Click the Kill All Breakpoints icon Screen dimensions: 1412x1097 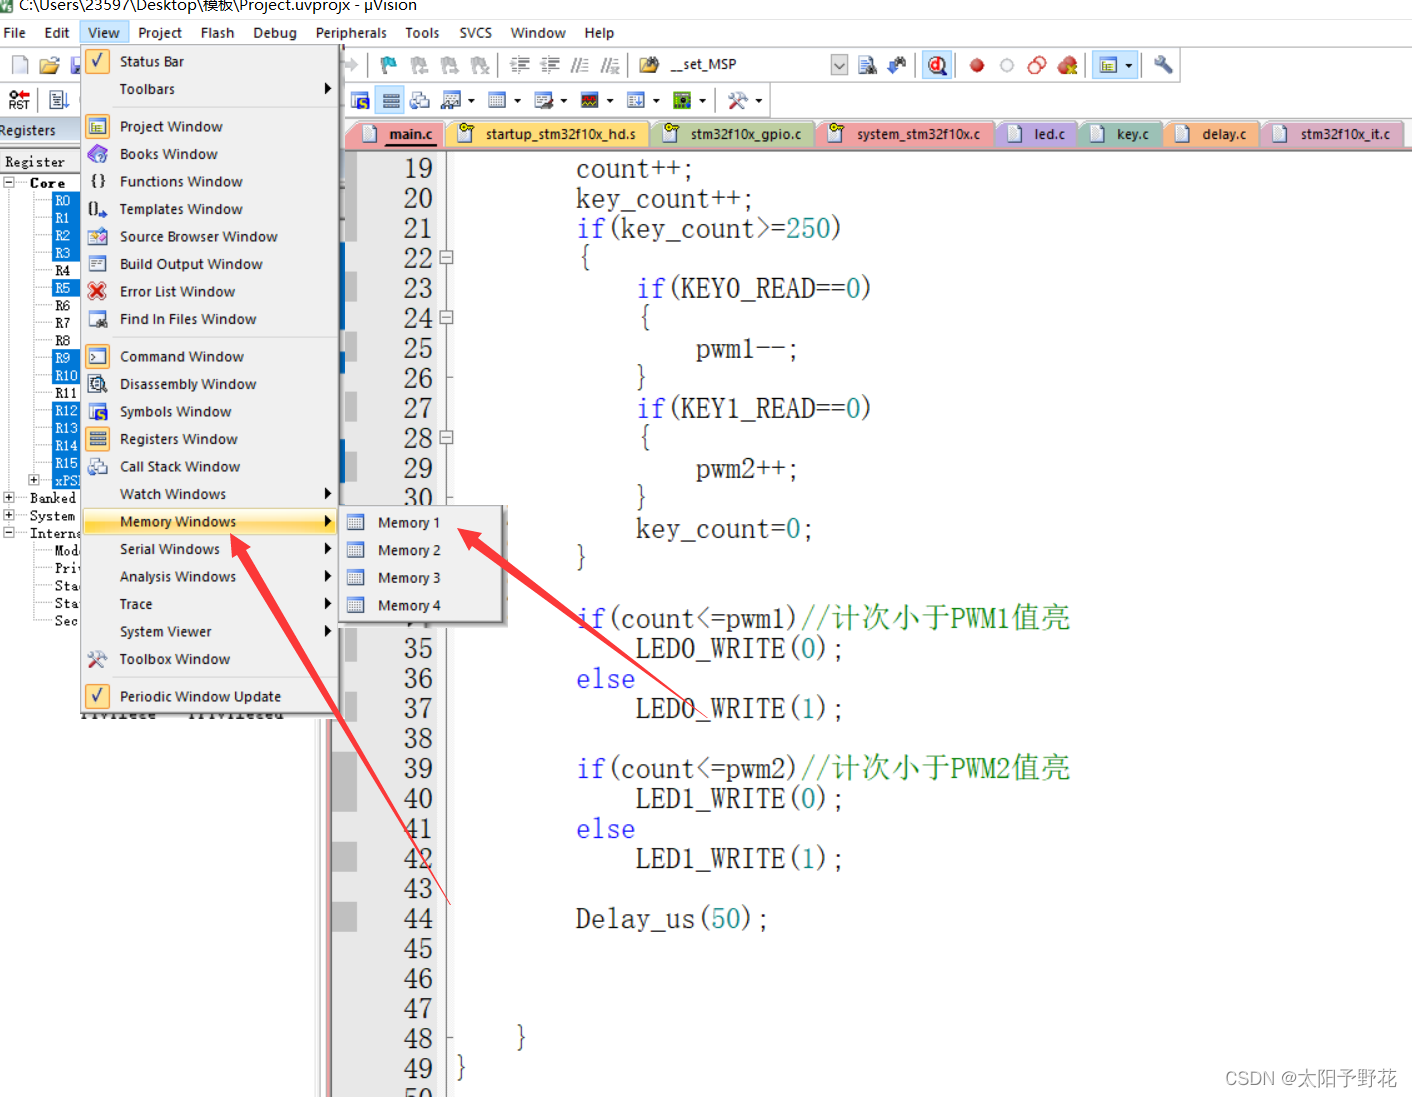pos(1067,65)
